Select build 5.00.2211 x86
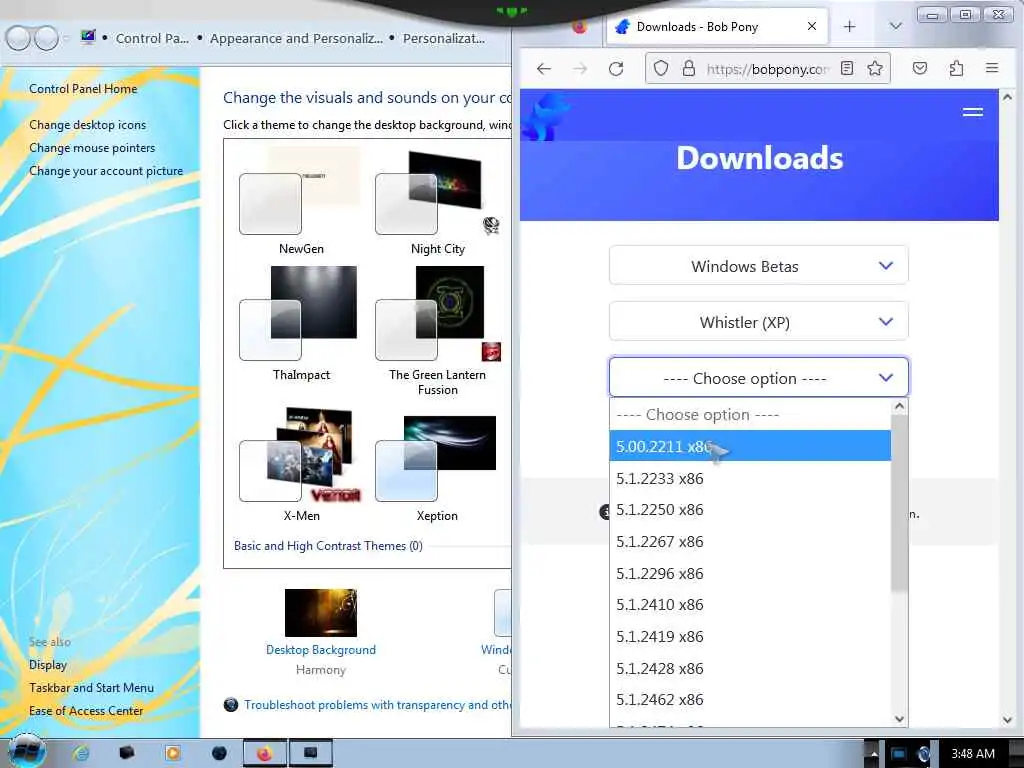 [x=750, y=446]
